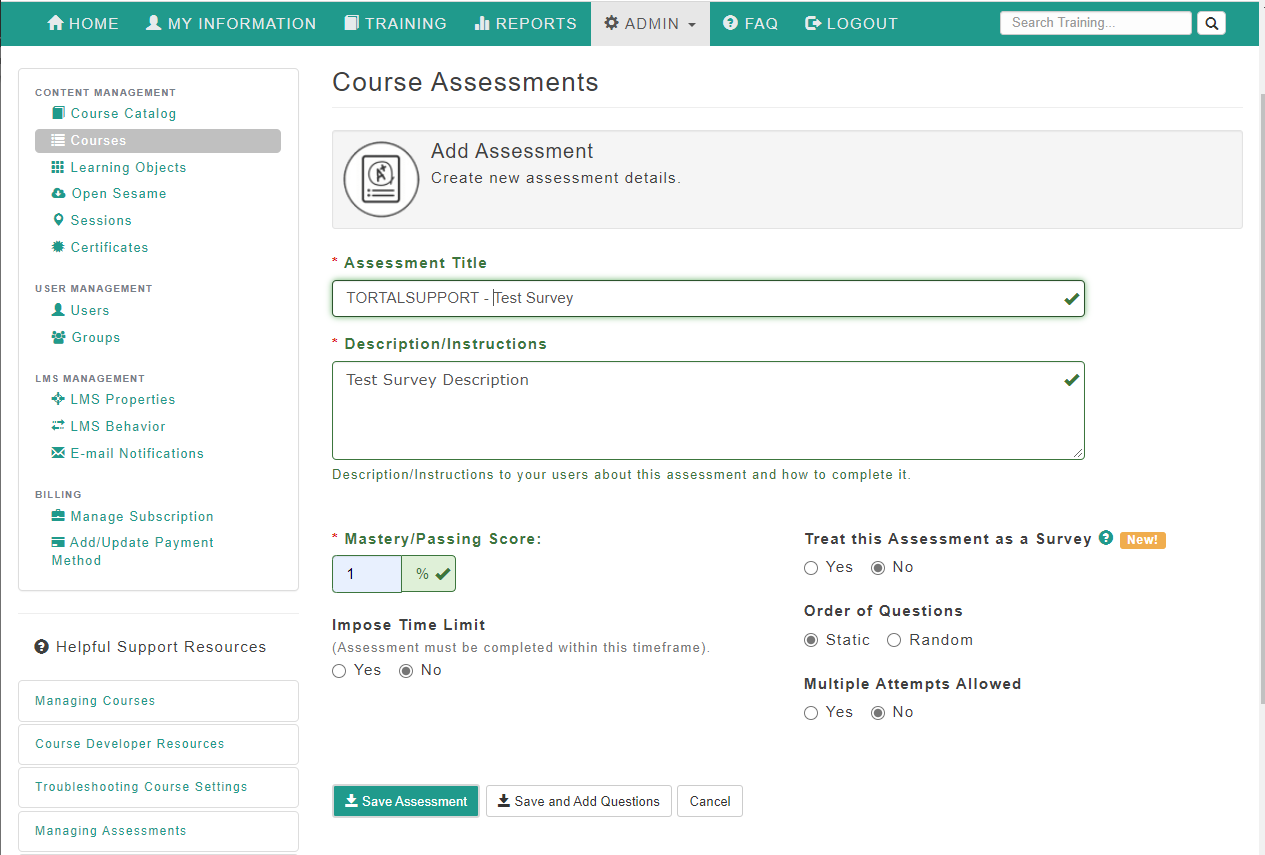Open the Admin dropdown caret

click(x=692, y=25)
